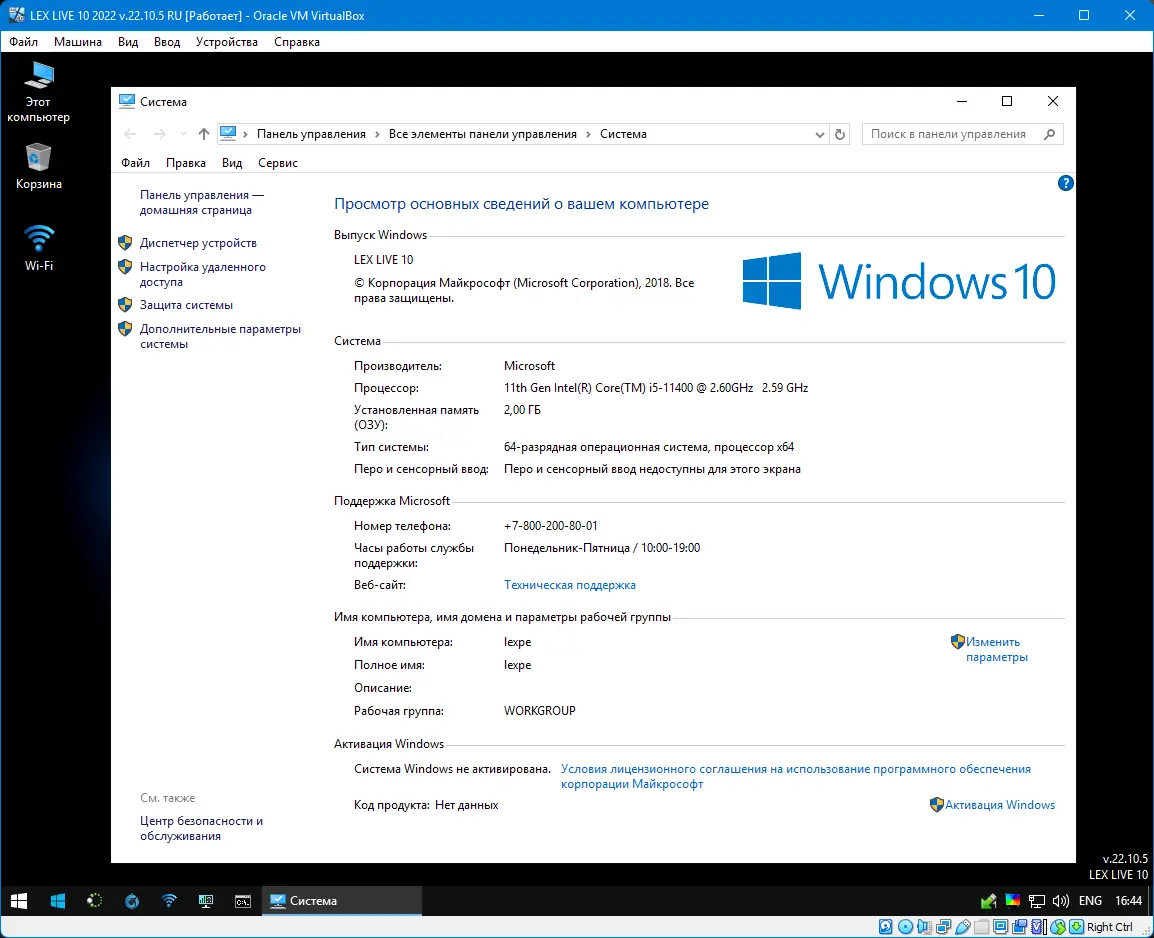This screenshot has width=1154, height=938.
Task: Expand chevron after Панель управления breadcrumb
Action: pos(378,134)
